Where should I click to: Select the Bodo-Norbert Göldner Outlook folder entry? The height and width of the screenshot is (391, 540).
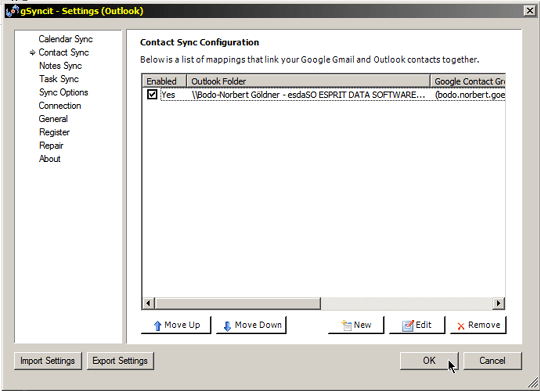(x=308, y=95)
